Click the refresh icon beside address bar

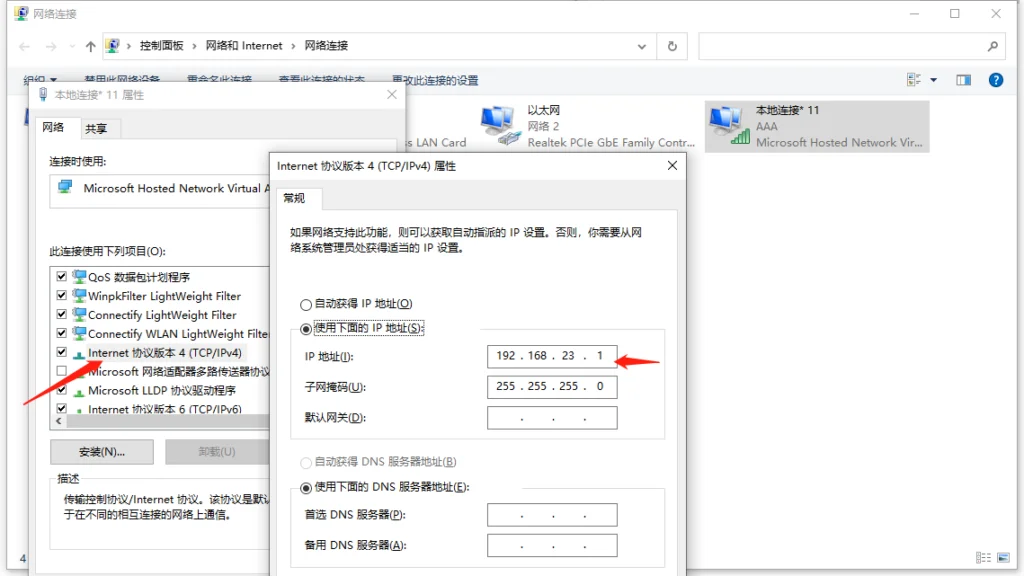pyautogui.click(x=672, y=46)
